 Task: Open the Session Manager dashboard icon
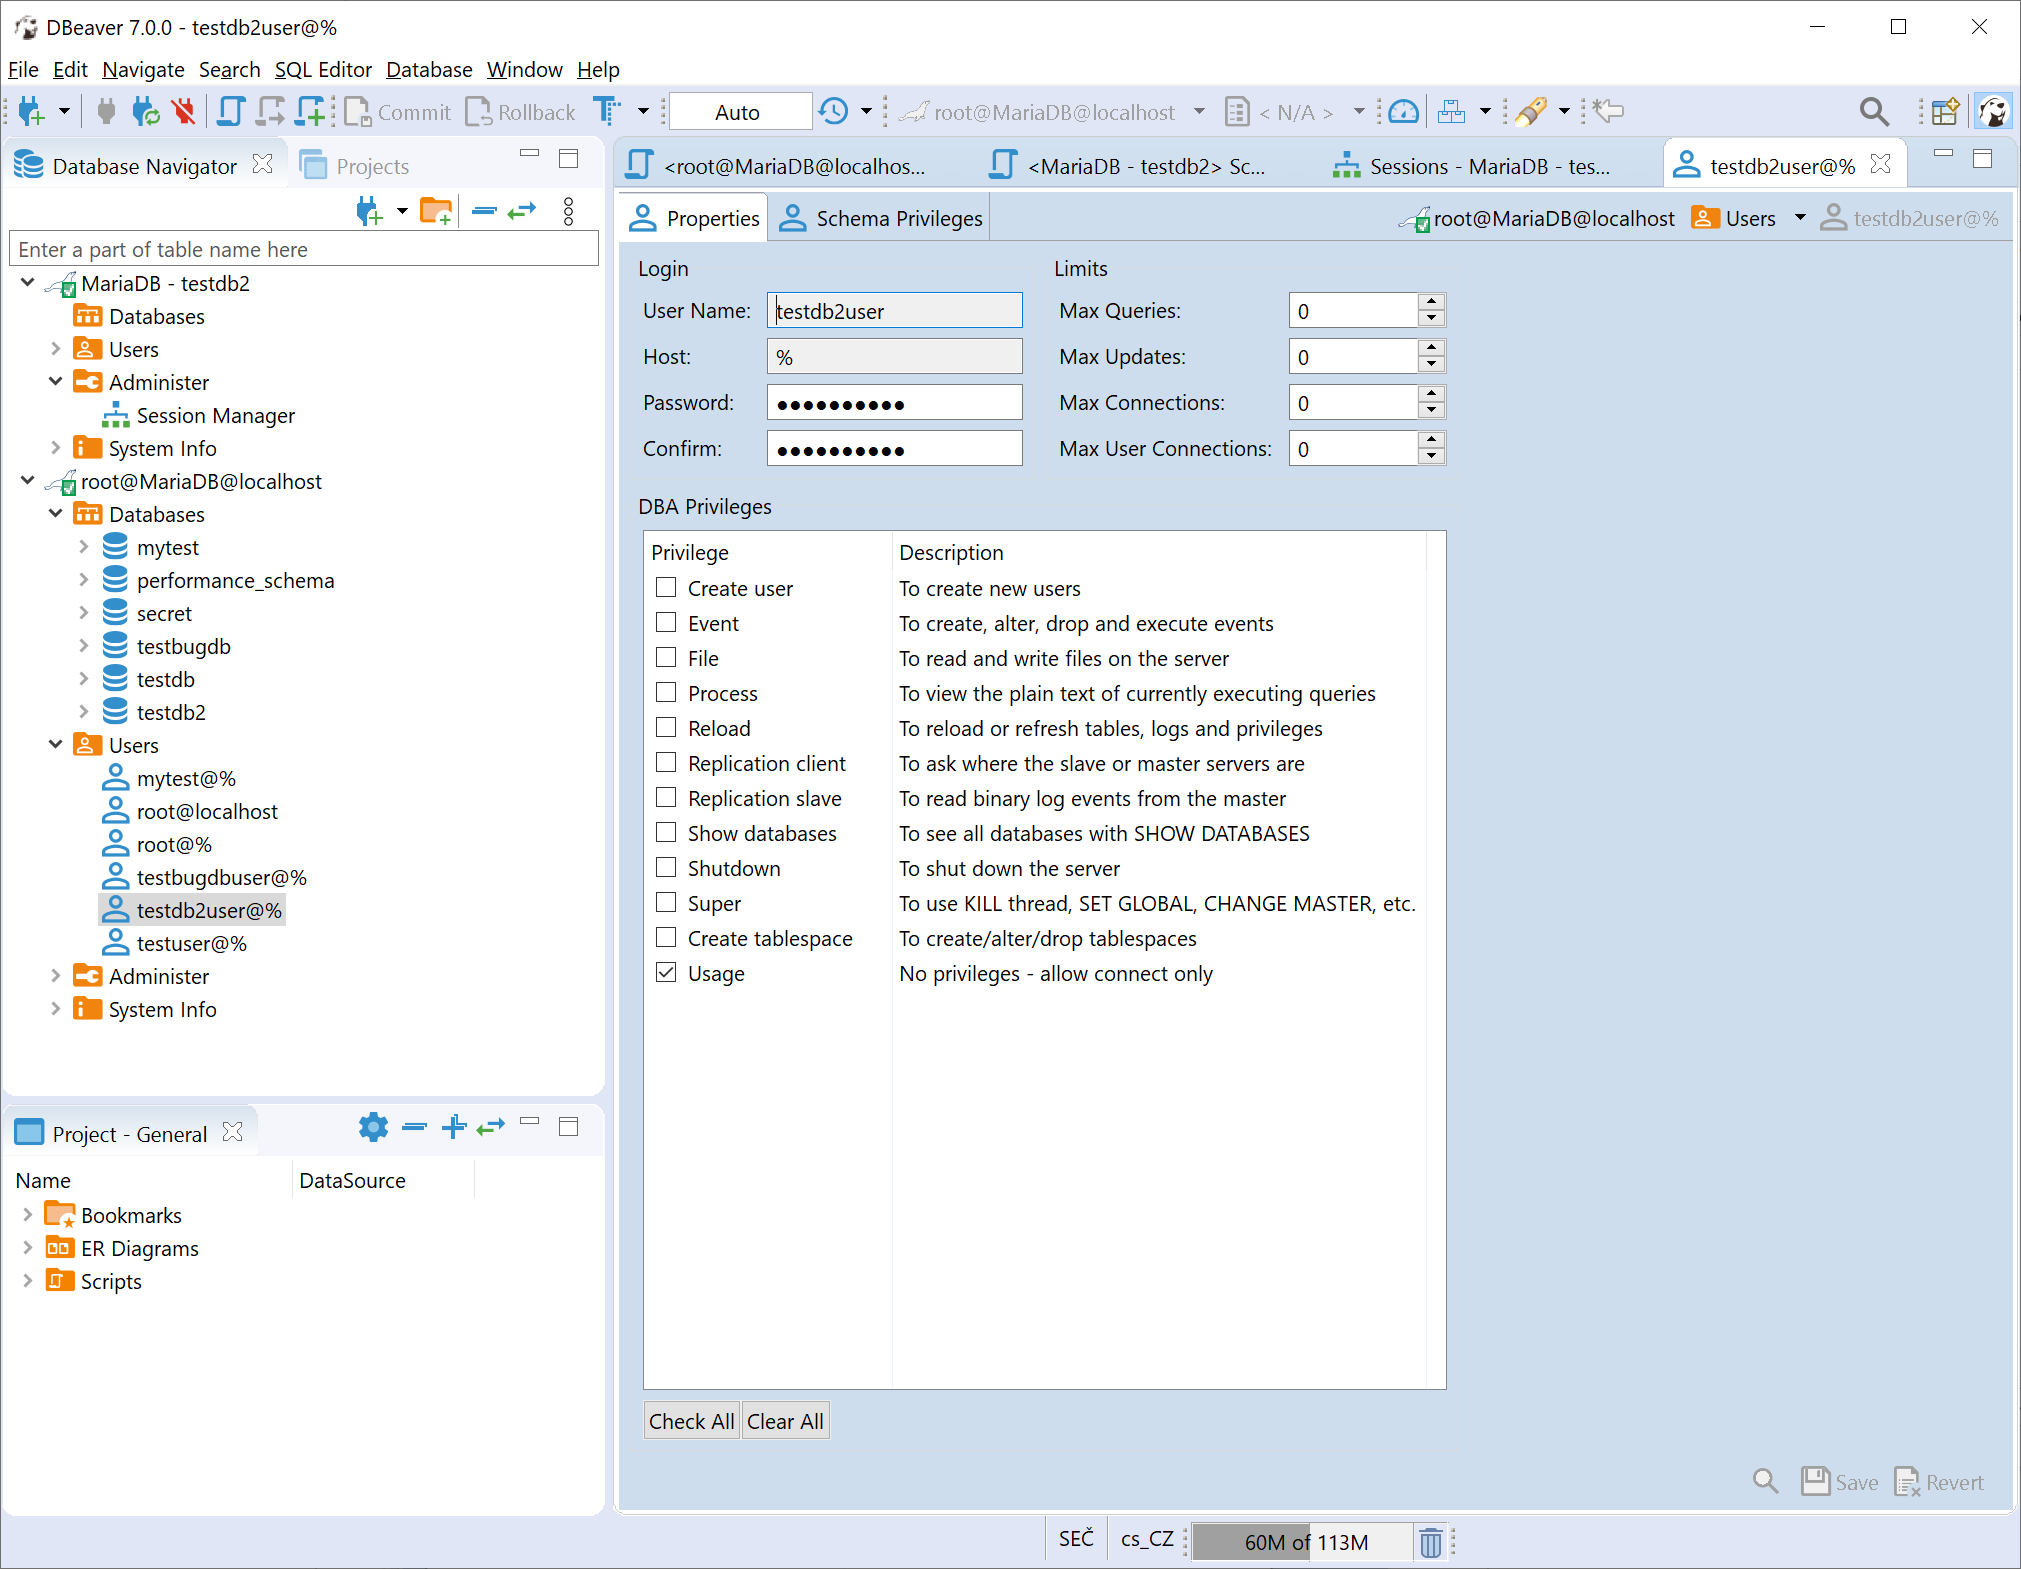point(1403,111)
